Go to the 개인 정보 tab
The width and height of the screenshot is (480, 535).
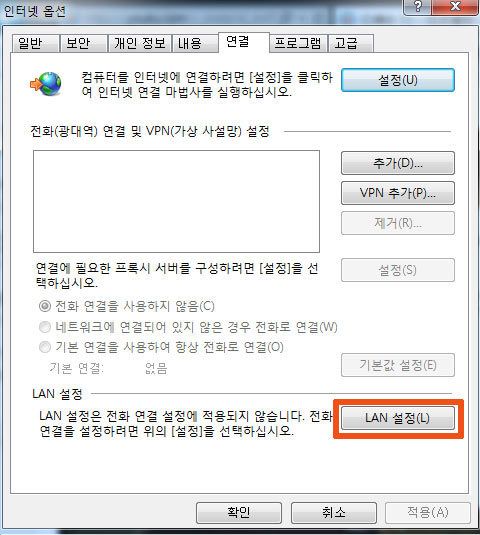[x=140, y=44]
